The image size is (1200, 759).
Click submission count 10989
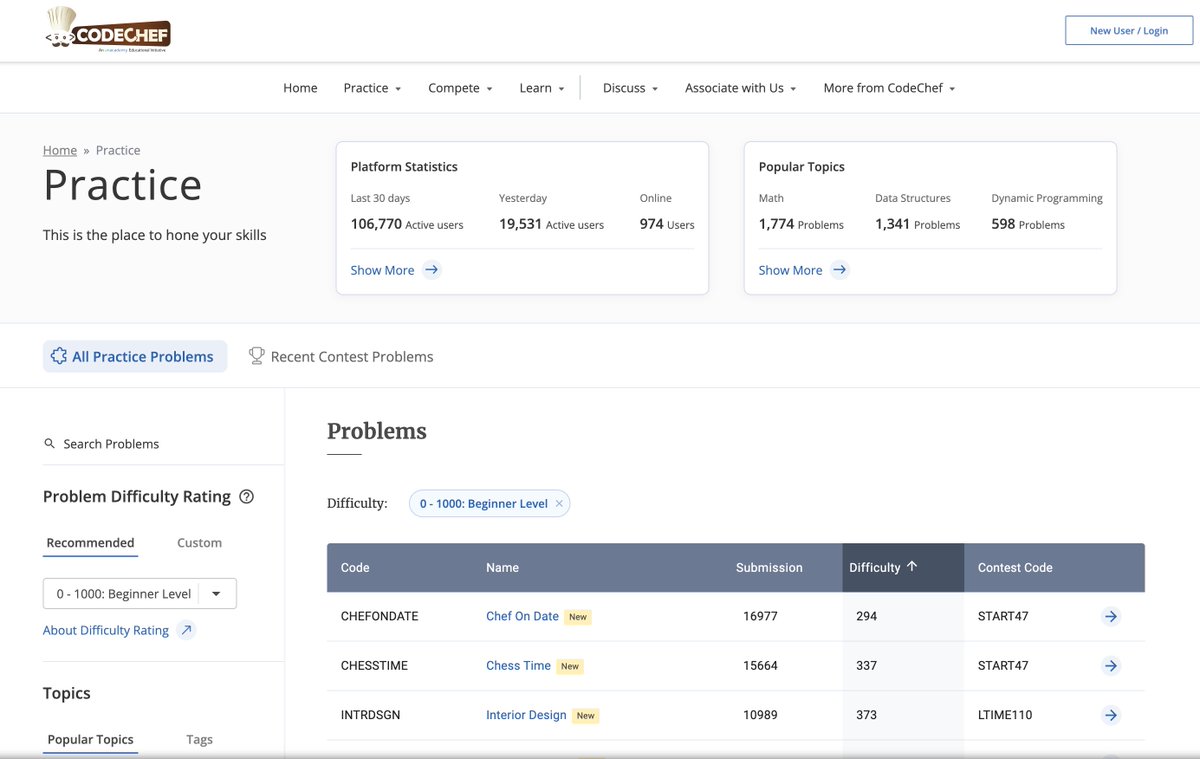tap(760, 715)
